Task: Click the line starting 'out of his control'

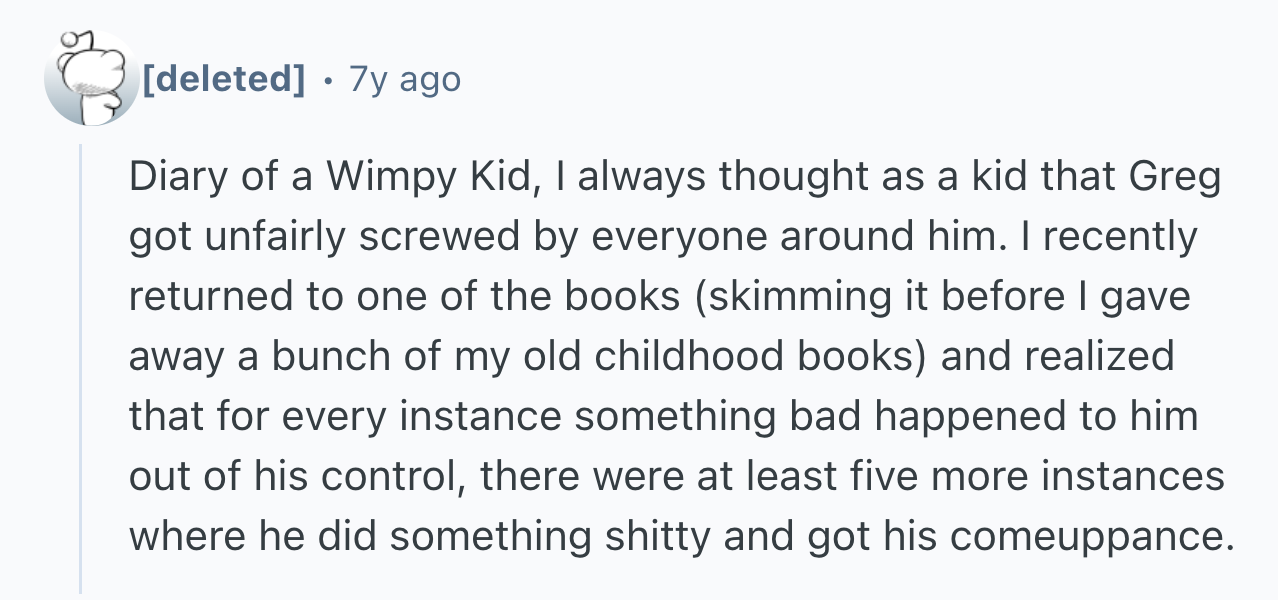Action: tap(677, 477)
